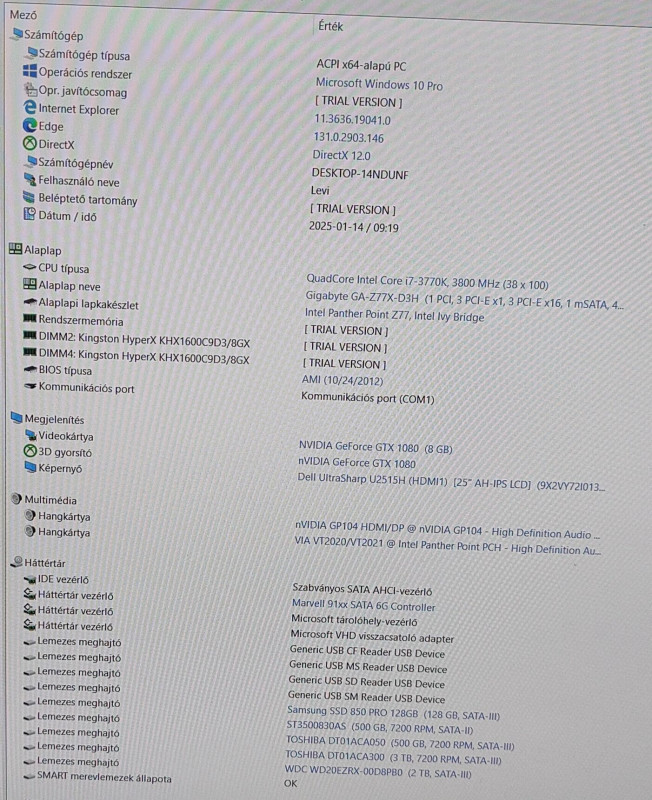652x800 pixels.
Task: Select the AMI (10/24/2012) BIOS value
Action: tap(342, 380)
